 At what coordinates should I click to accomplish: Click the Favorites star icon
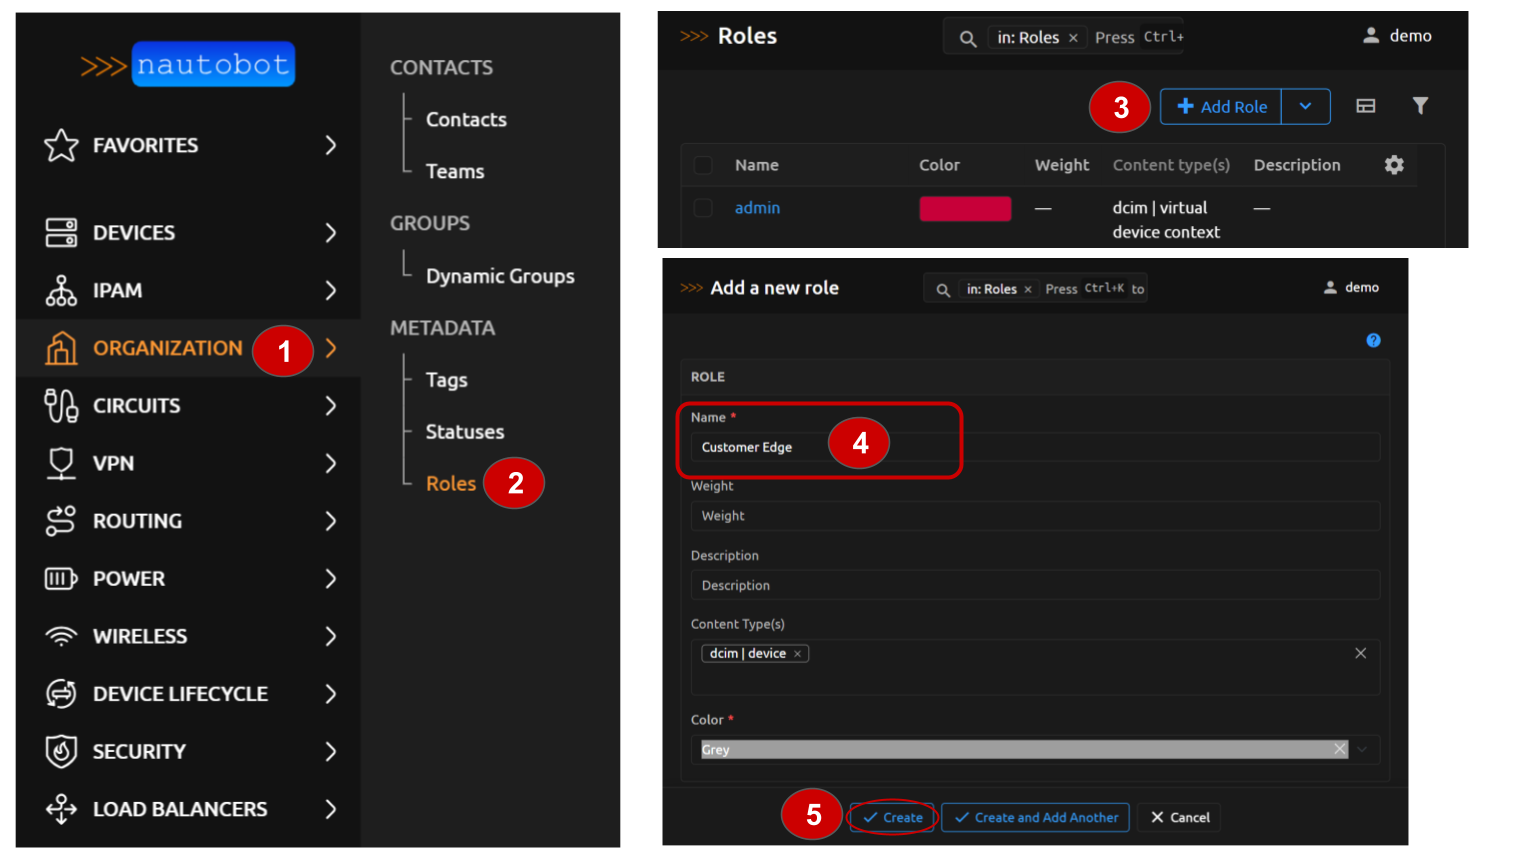pyautogui.click(x=61, y=146)
